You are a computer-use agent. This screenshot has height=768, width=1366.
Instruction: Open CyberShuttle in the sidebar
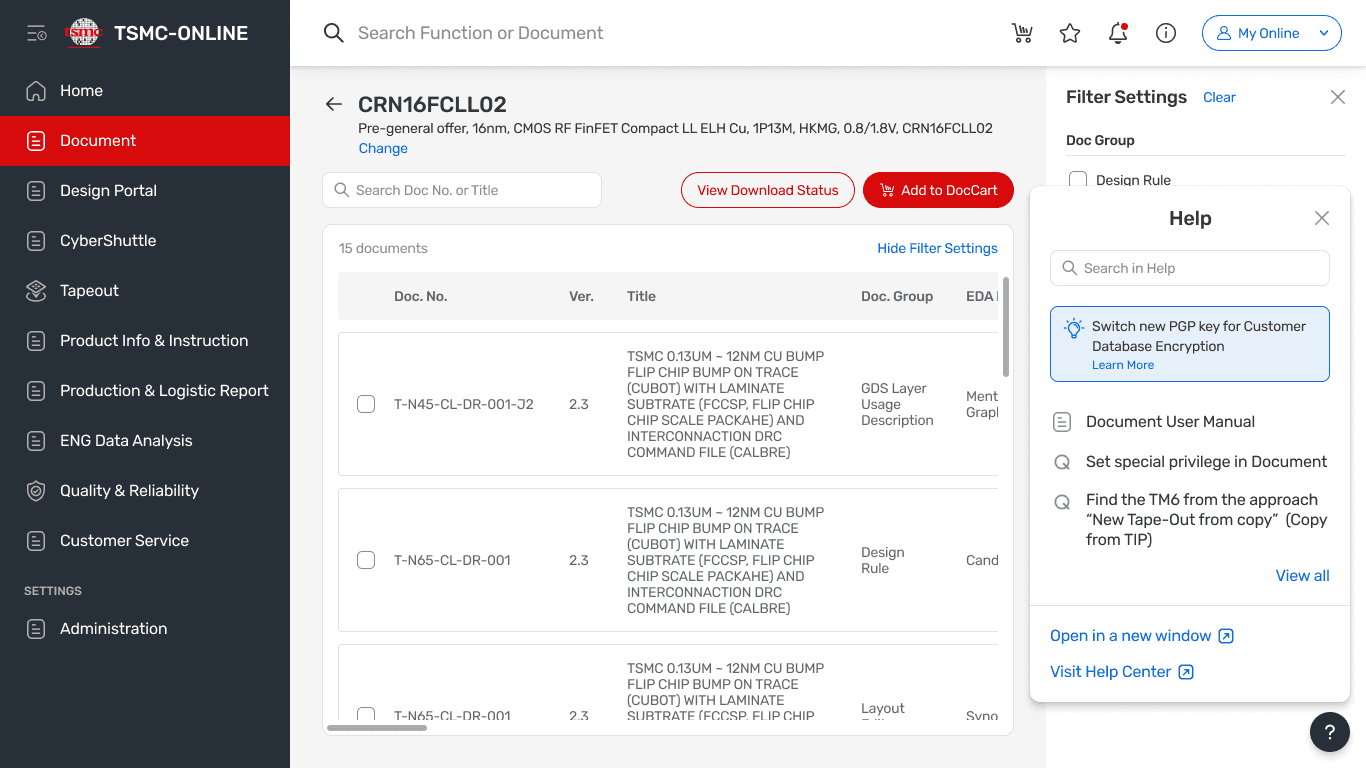click(145, 241)
